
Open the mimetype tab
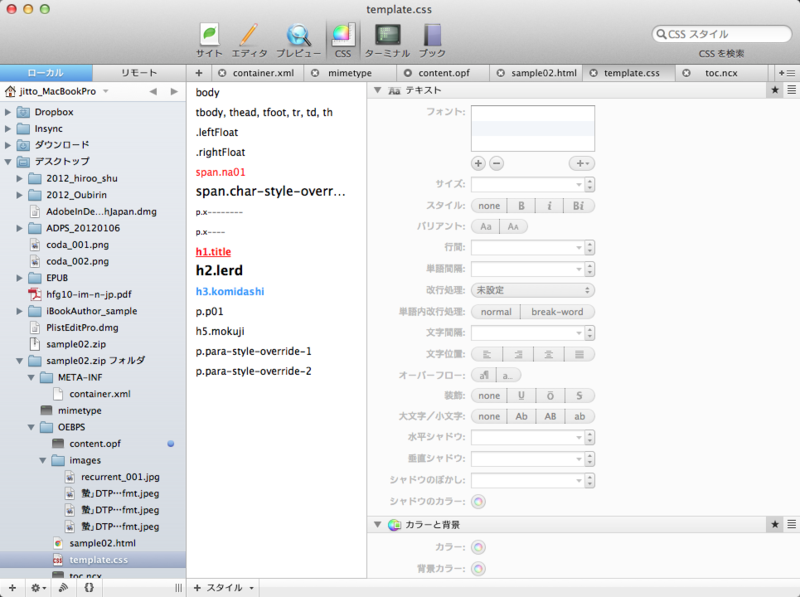(x=349, y=73)
